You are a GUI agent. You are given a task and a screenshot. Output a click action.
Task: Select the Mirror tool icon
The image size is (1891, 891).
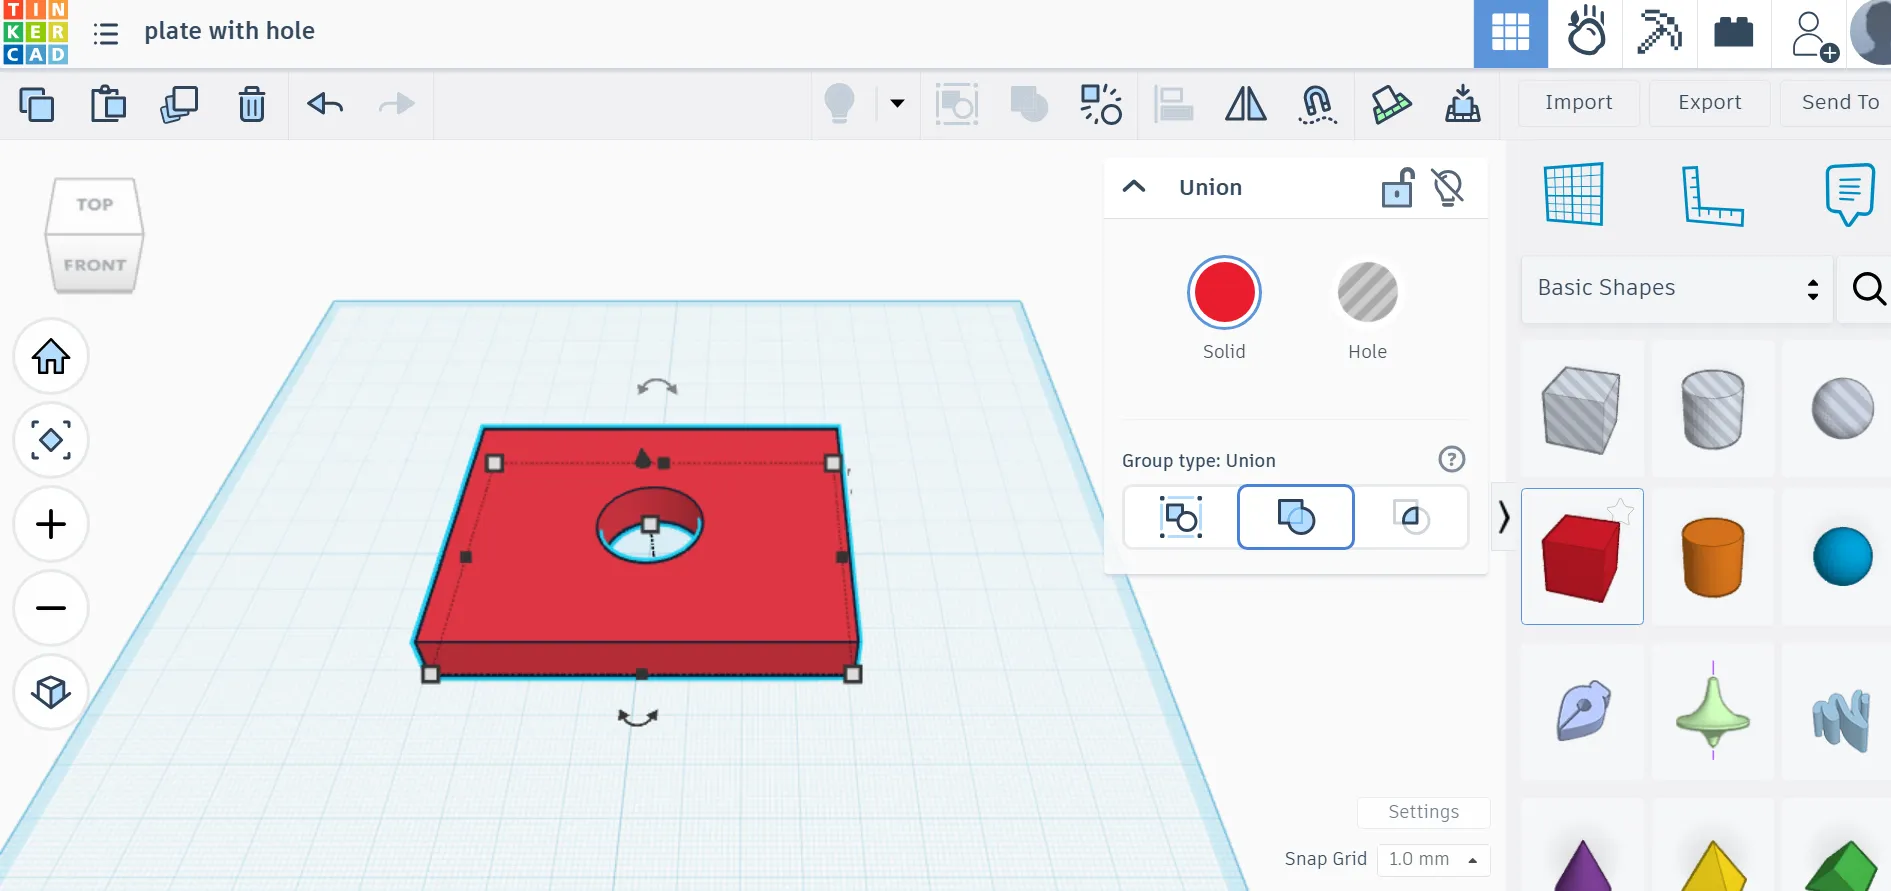click(1245, 104)
